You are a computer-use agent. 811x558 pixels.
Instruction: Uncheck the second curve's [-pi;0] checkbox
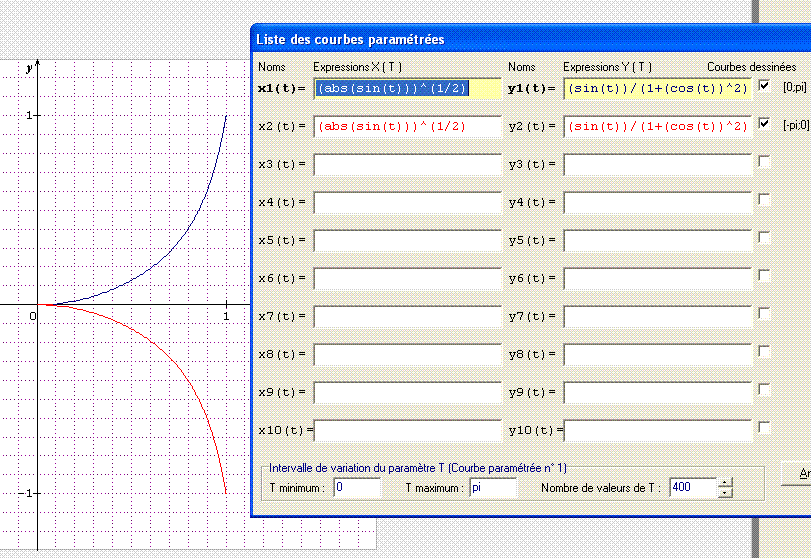coord(764,124)
